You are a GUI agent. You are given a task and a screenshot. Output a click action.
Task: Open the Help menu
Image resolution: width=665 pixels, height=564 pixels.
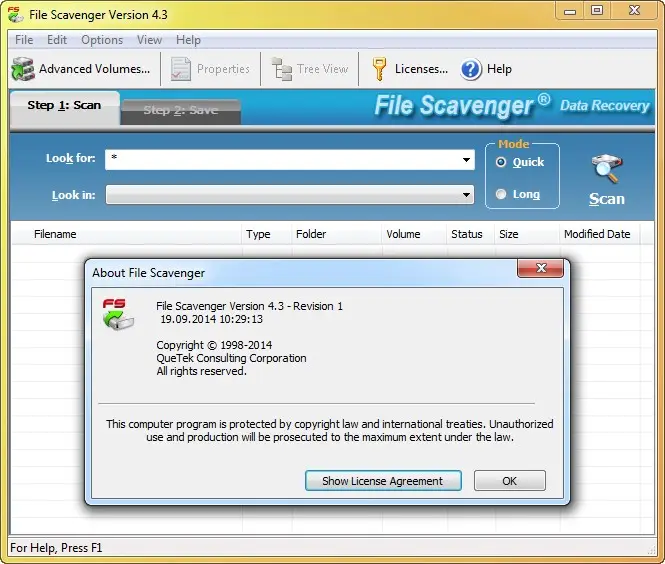coord(188,40)
